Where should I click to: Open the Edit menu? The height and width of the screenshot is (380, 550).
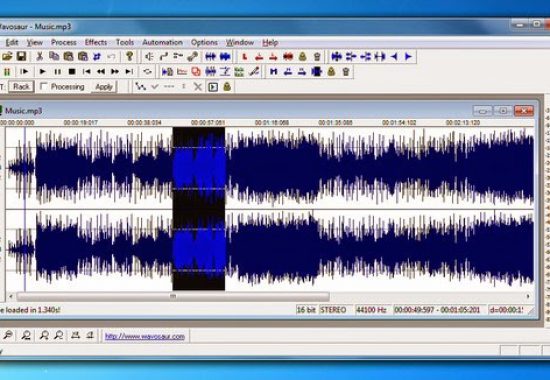tap(12, 42)
